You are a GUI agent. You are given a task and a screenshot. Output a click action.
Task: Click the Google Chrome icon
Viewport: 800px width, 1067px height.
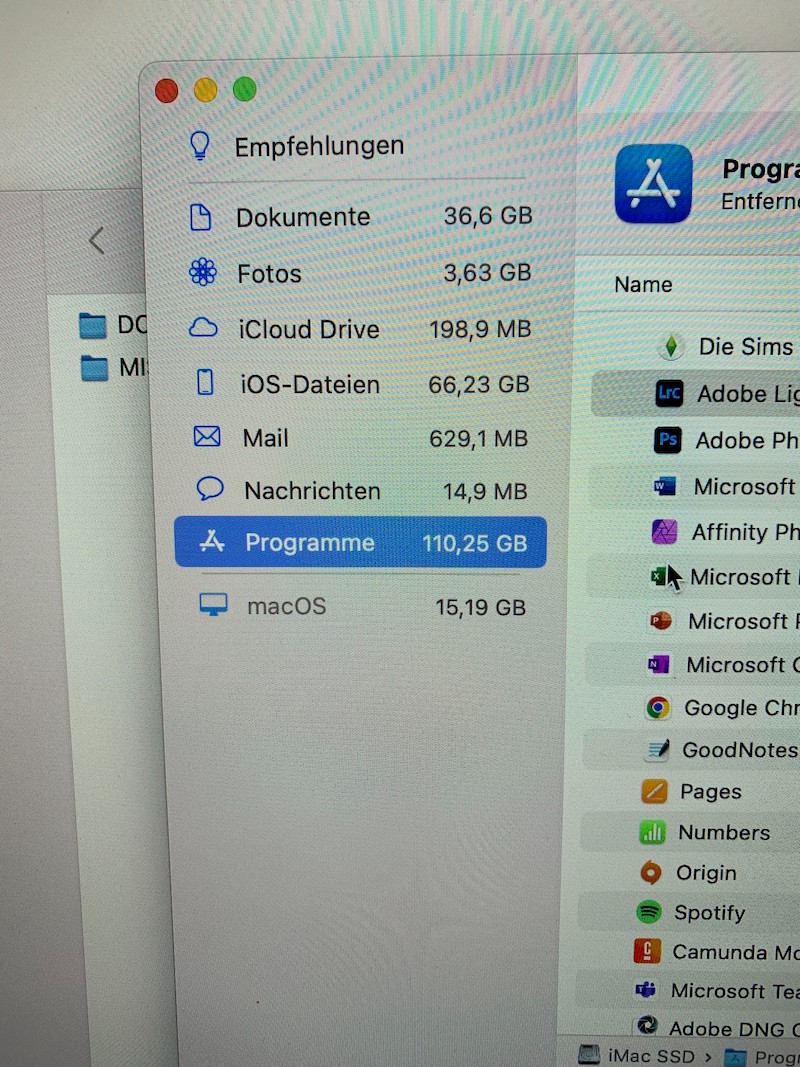point(658,708)
